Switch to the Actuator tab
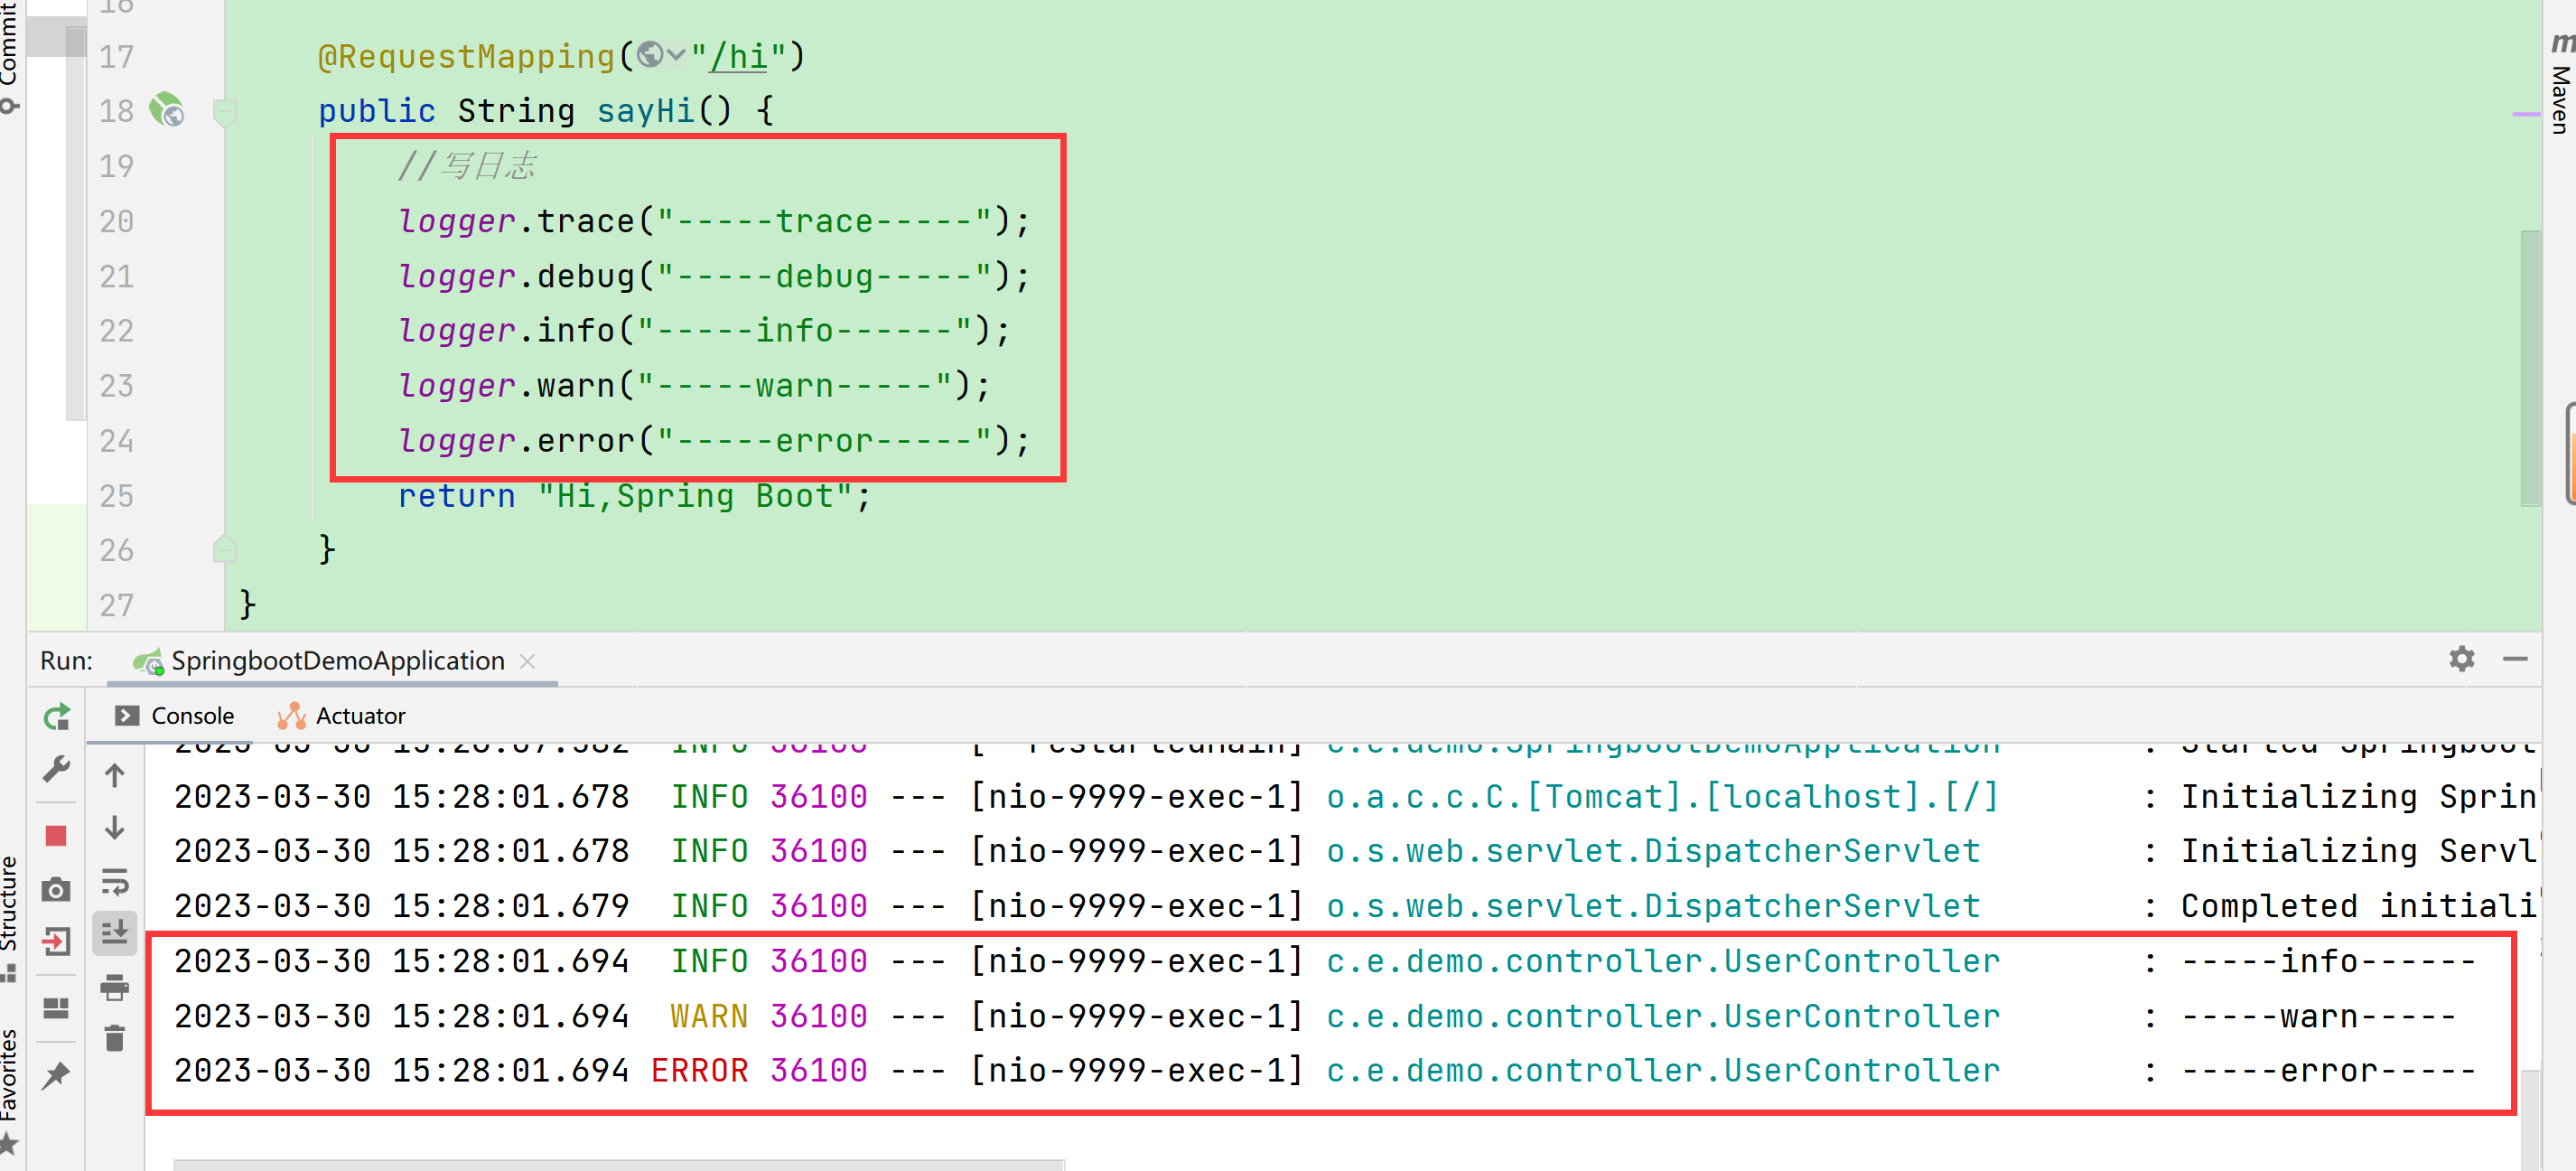Viewport: 2576px width, 1171px height. coord(341,716)
